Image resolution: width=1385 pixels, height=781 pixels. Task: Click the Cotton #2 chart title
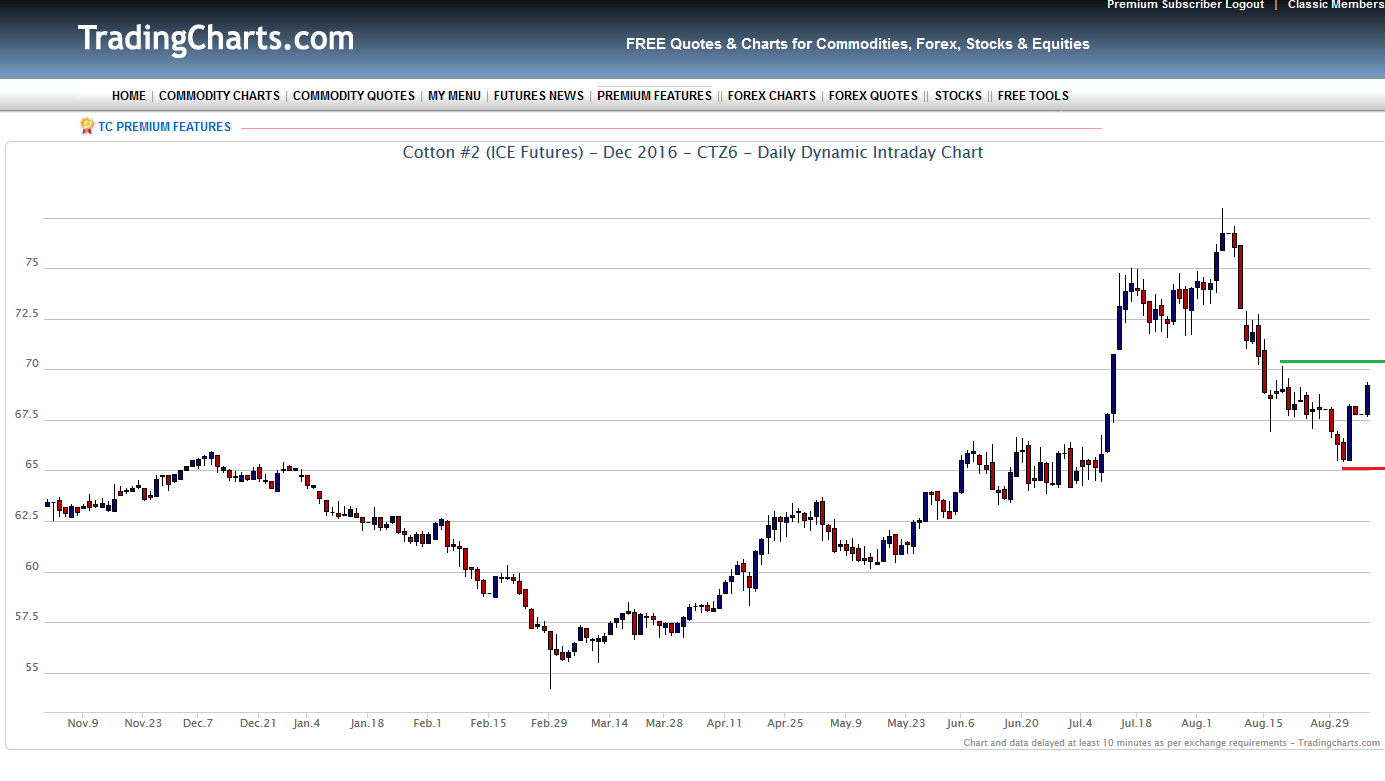(692, 153)
